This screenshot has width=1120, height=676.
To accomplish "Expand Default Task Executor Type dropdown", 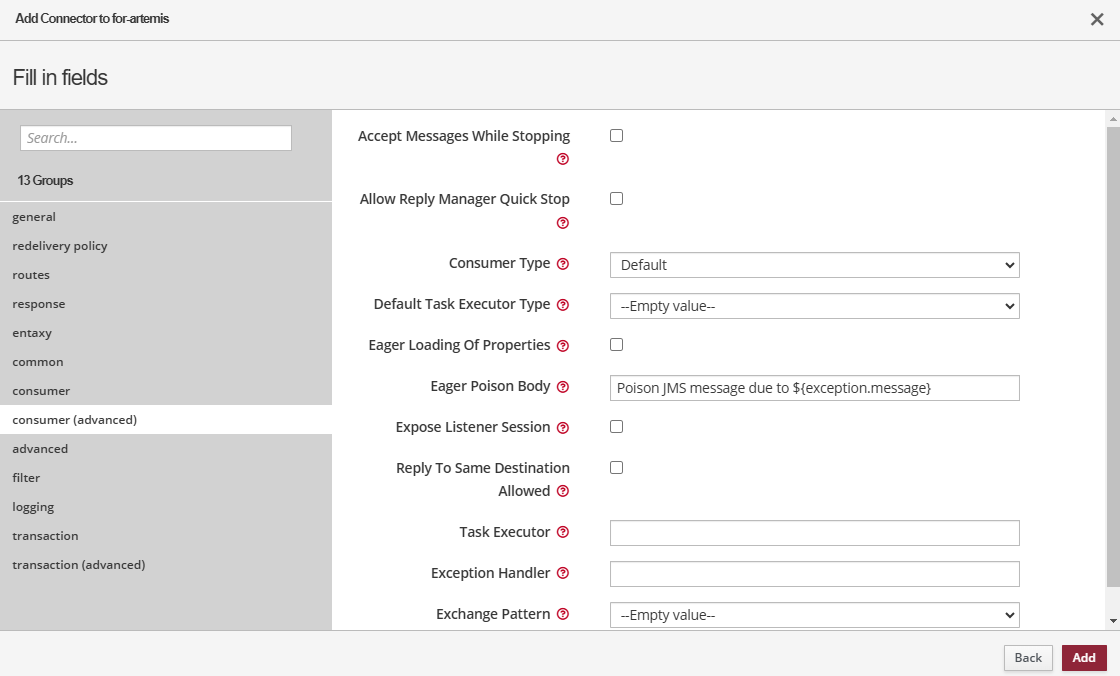I will 814,306.
